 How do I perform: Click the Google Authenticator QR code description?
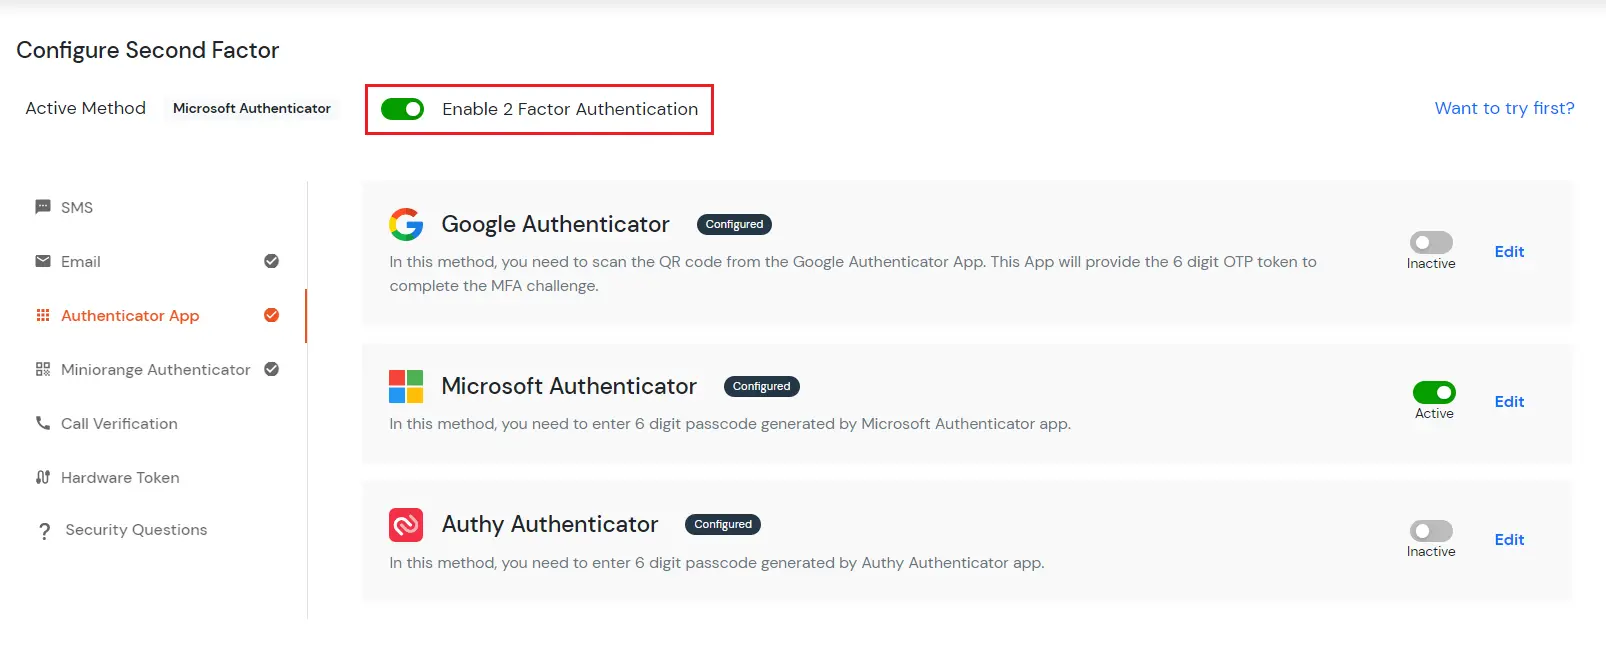[x=853, y=274]
